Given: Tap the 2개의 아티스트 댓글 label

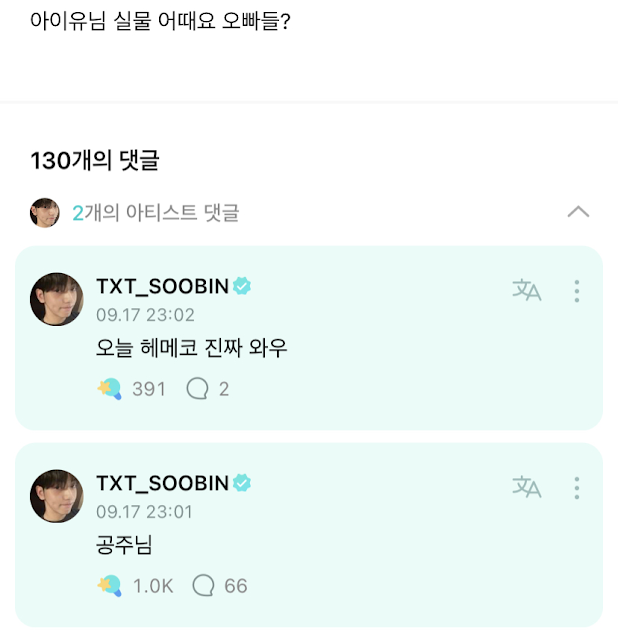Looking at the screenshot, I should (155, 212).
